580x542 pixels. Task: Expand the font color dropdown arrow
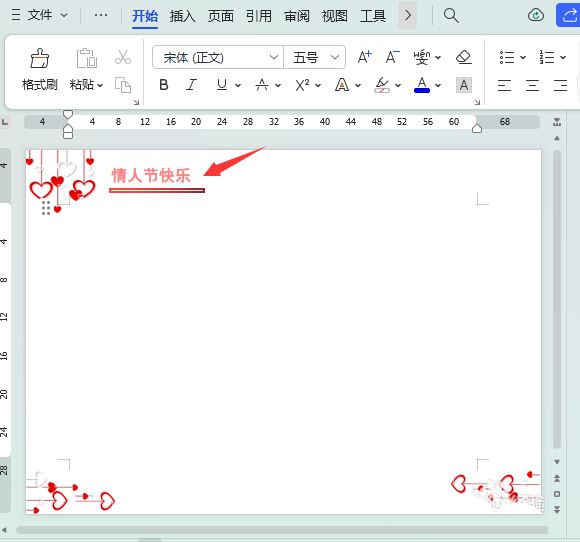tap(438, 85)
